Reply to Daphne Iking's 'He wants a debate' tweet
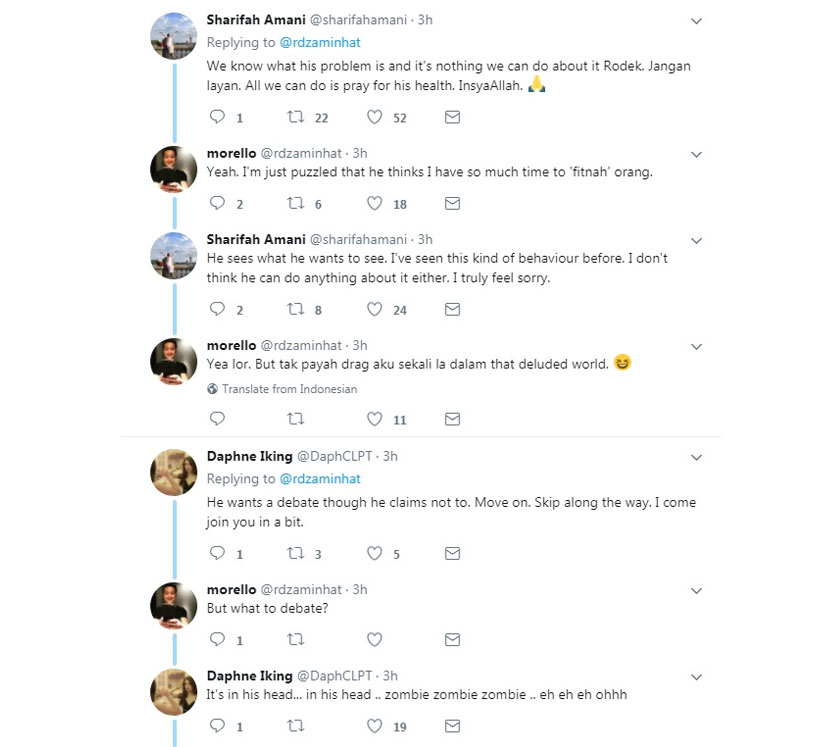840x747 pixels. 217,554
